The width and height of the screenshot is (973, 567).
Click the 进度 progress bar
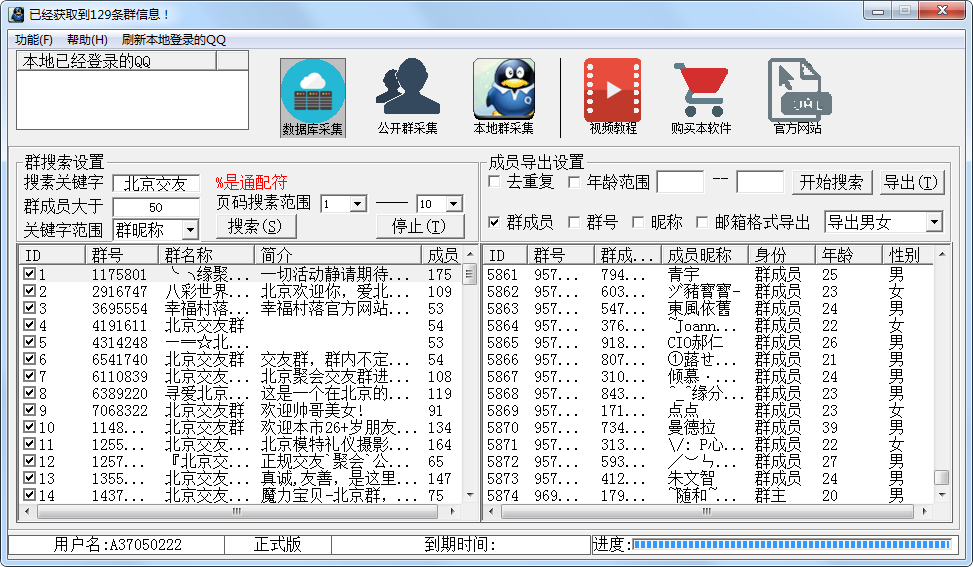coord(791,545)
